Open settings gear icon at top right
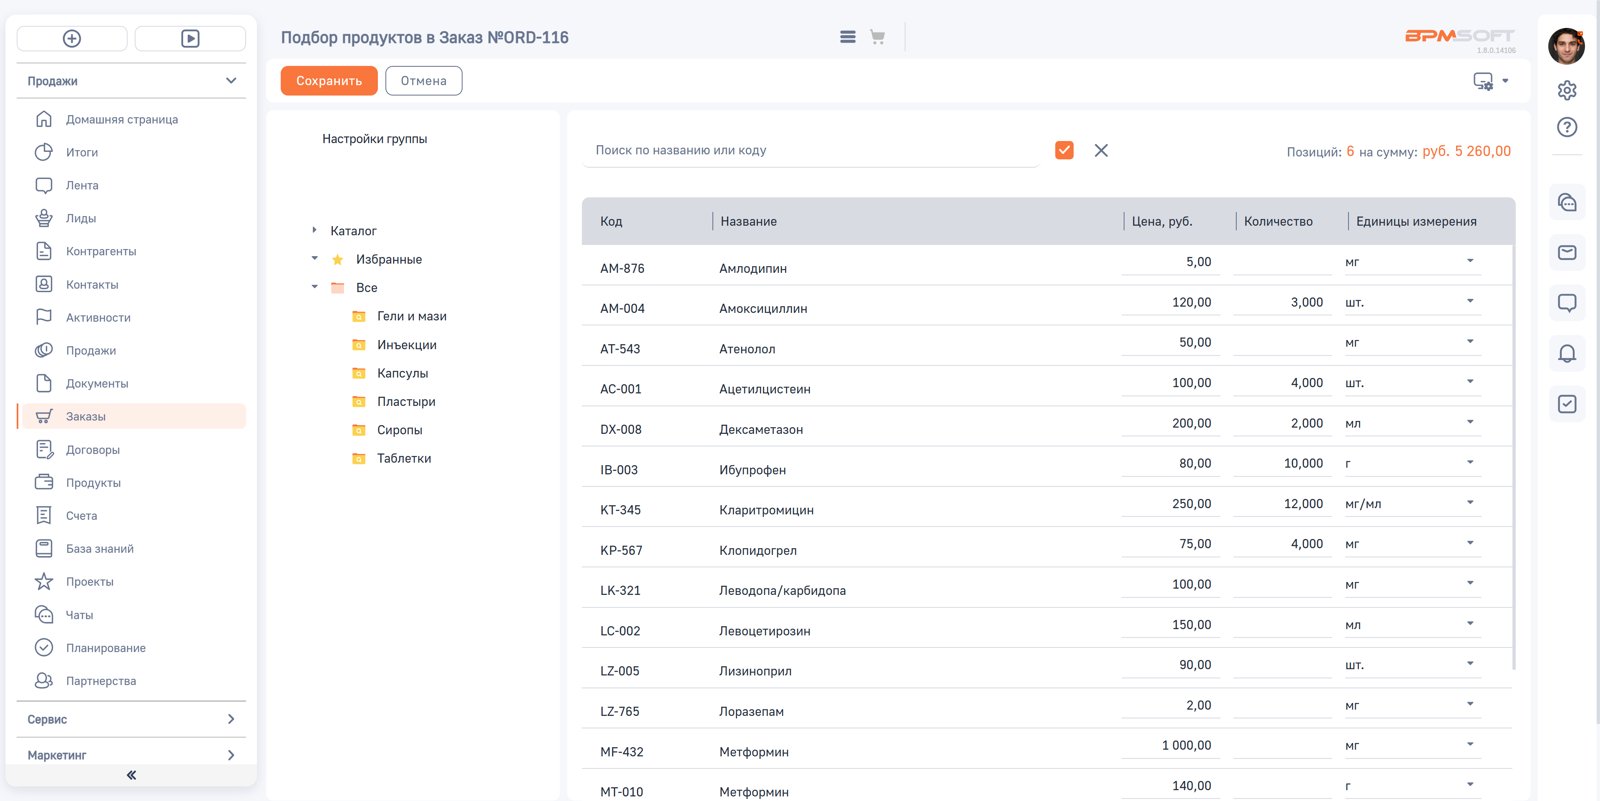 tap(1567, 90)
